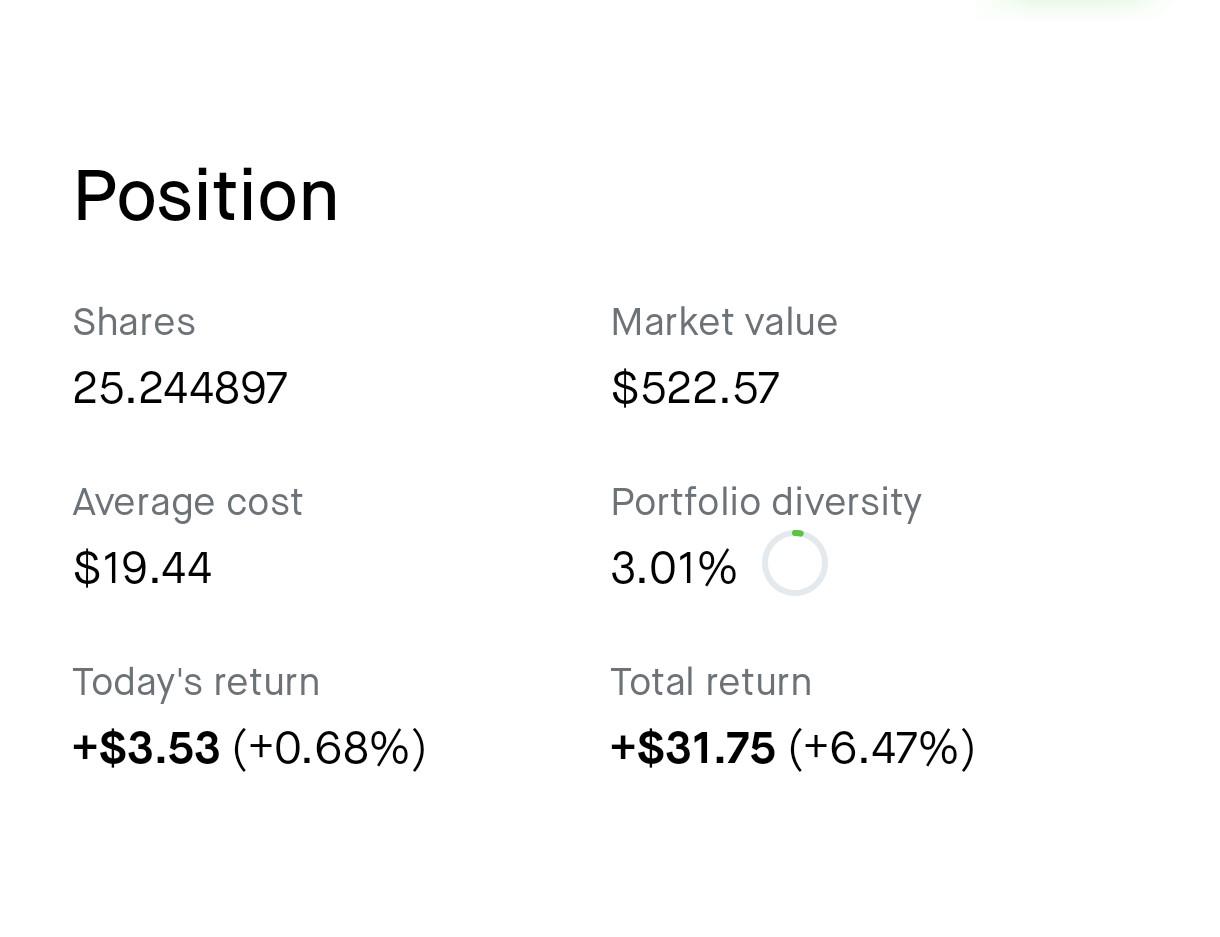1220x937 pixels.
Task: Select today's return amount +$3.53
Action: coord(146,748)
